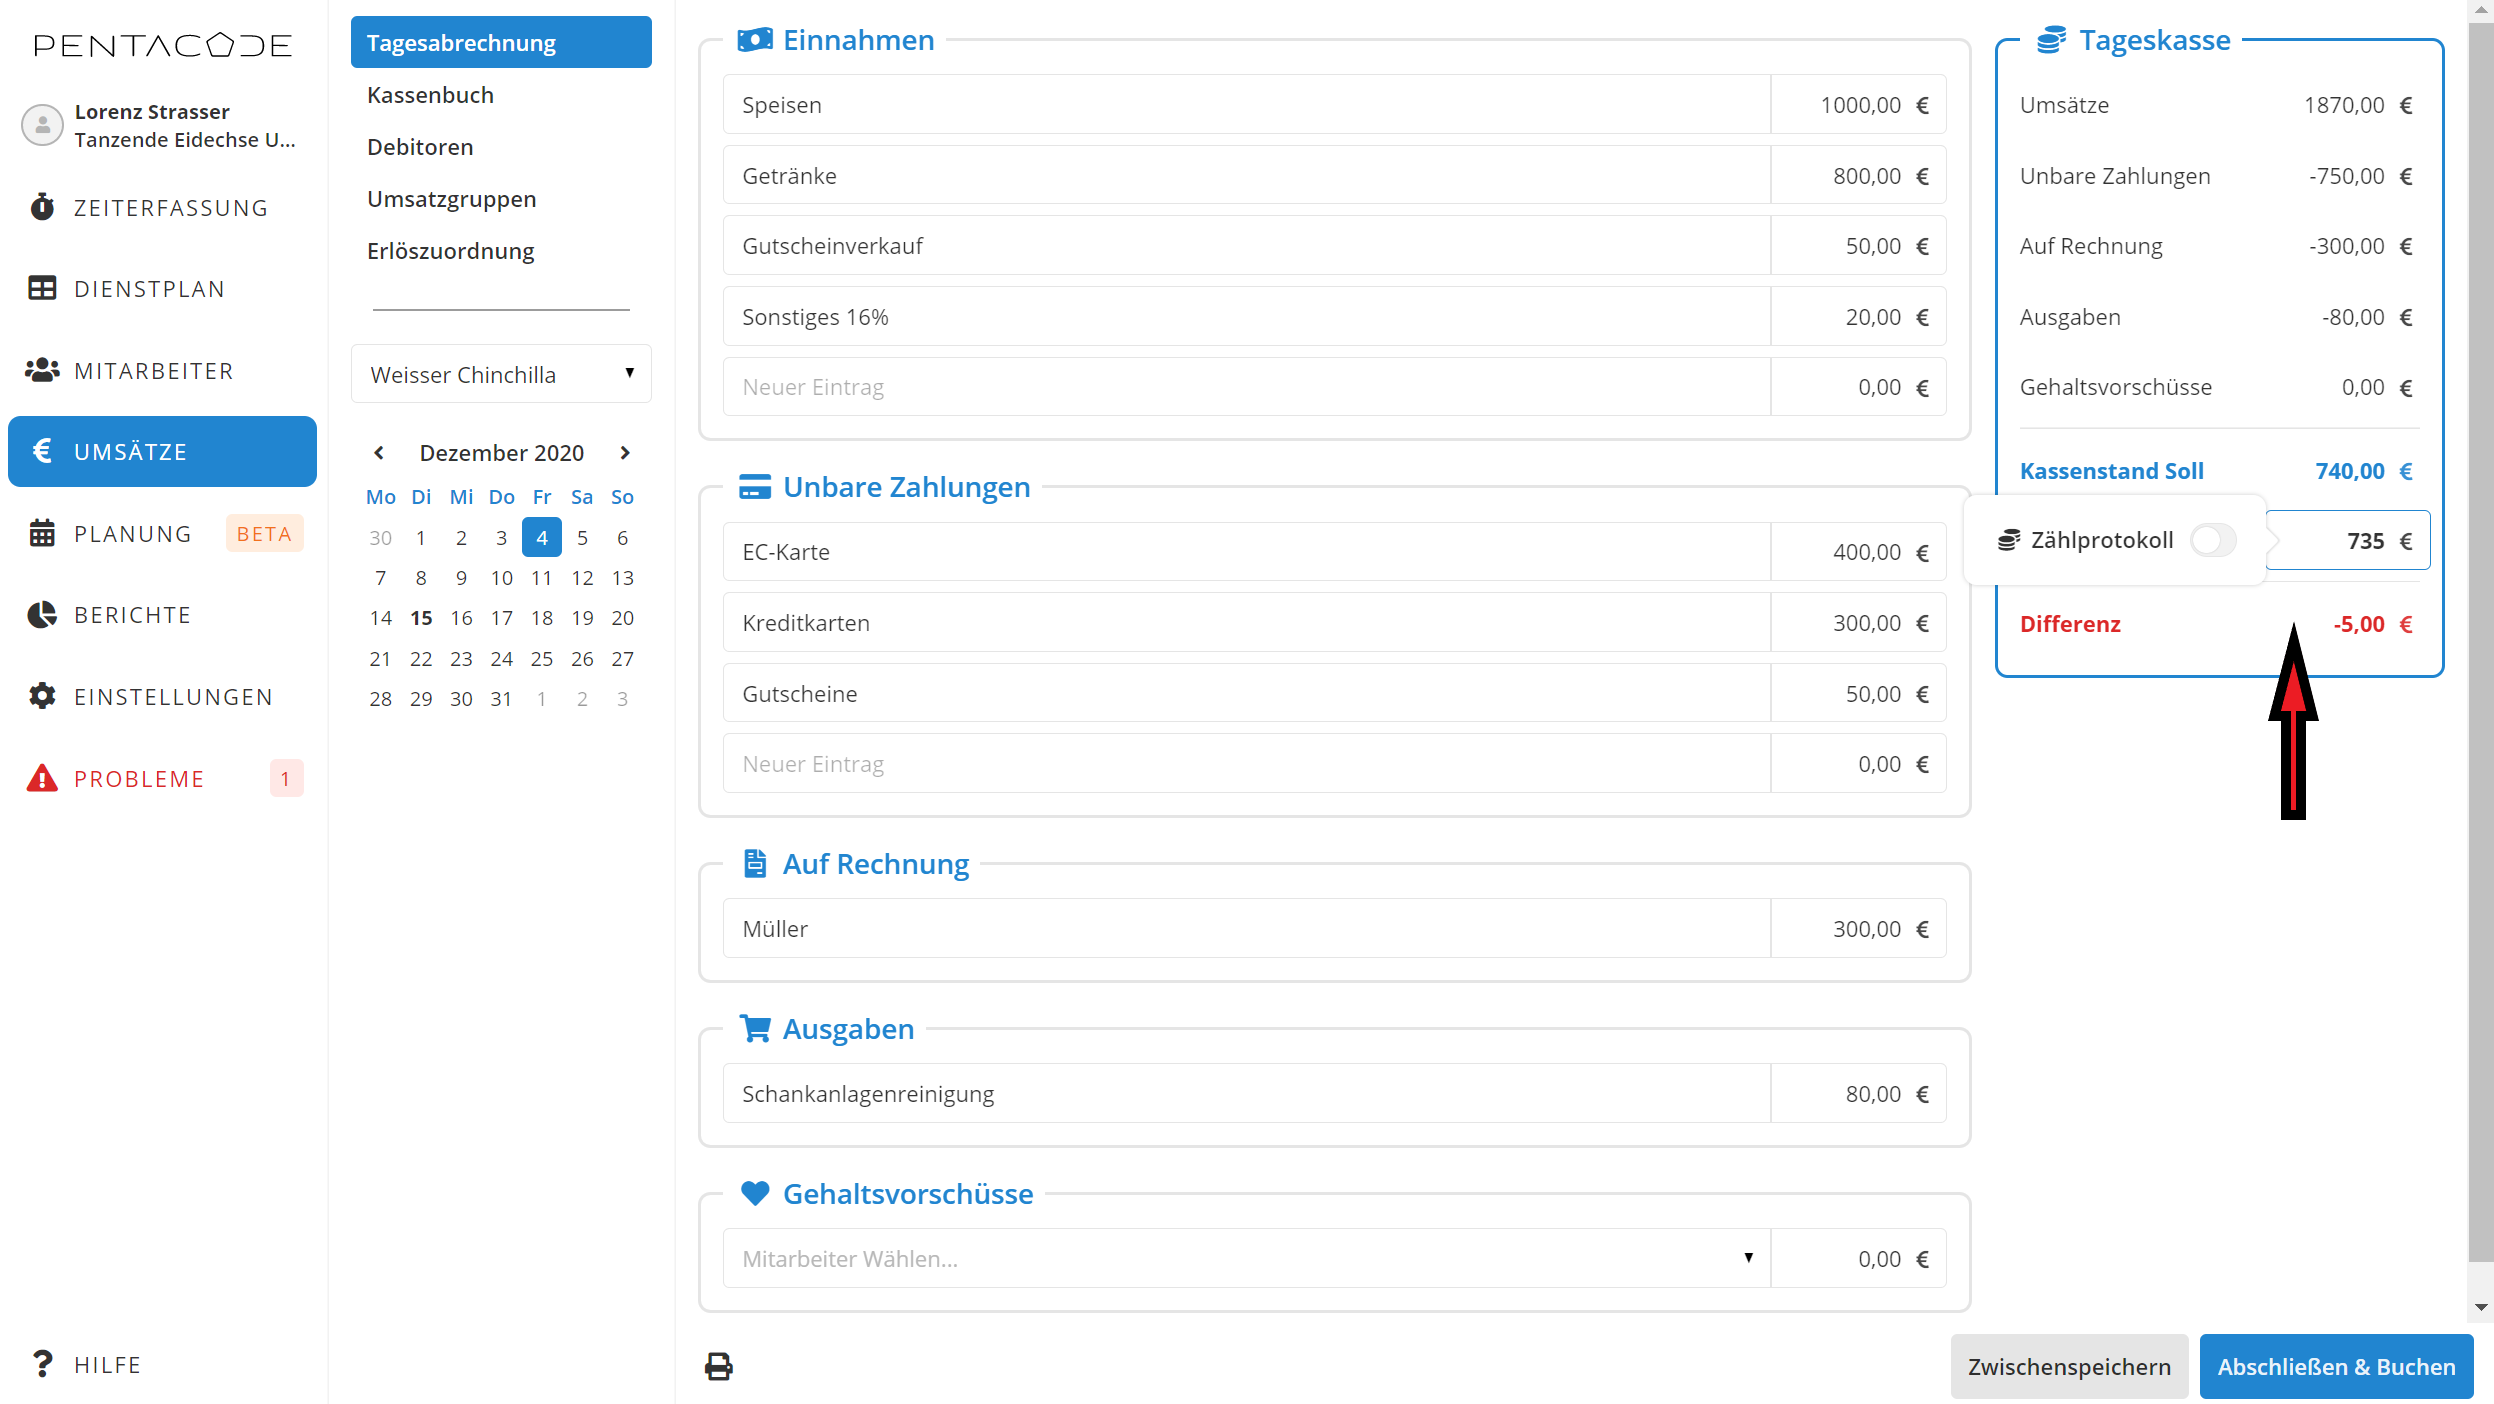This screenshot has height=1404, width=2494.
Task: Go to next month in calendar
Action: point(625,453)
